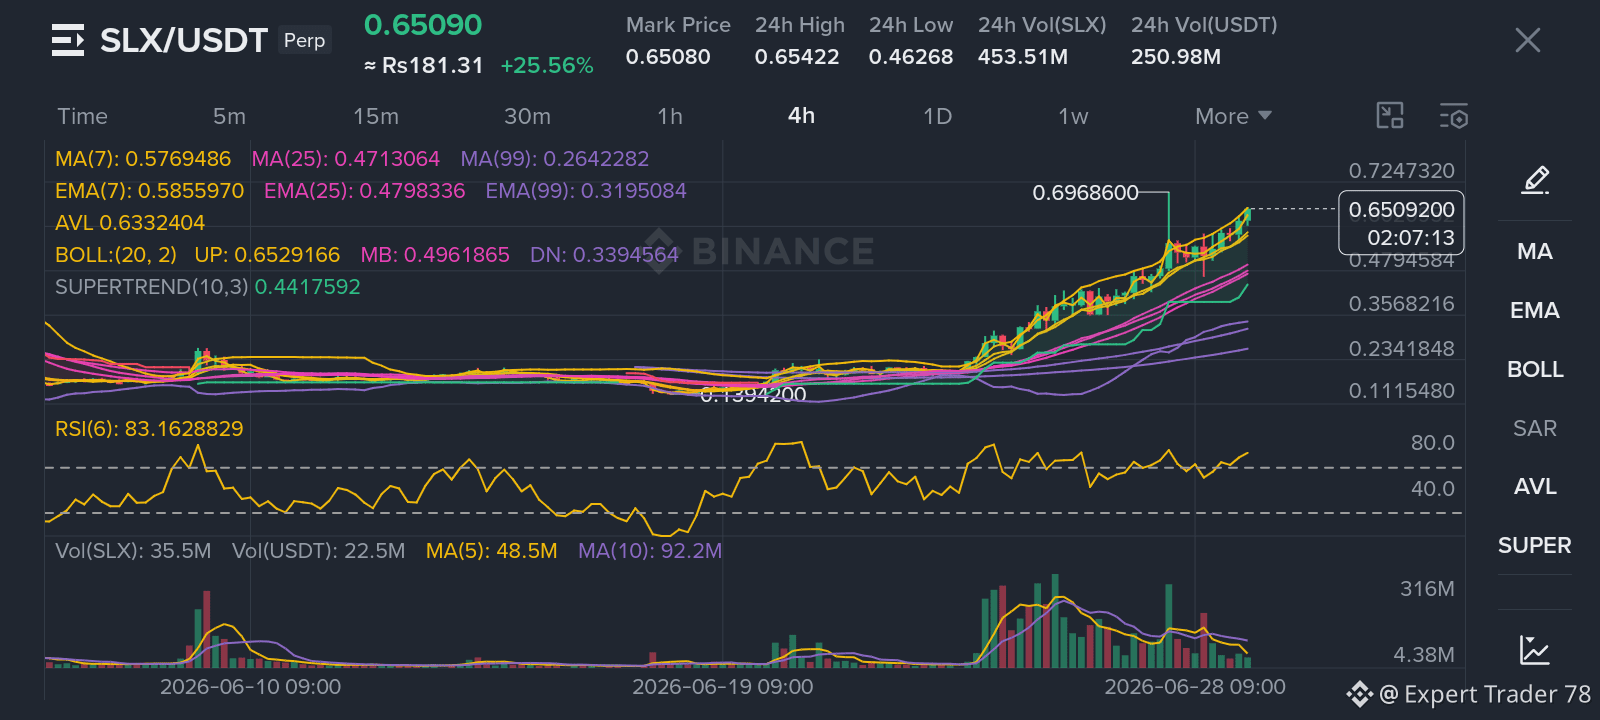Click the BOLL UP: 0.6529166 value
The height and width of the screenshot is (720, 1600).
(267, 255)
